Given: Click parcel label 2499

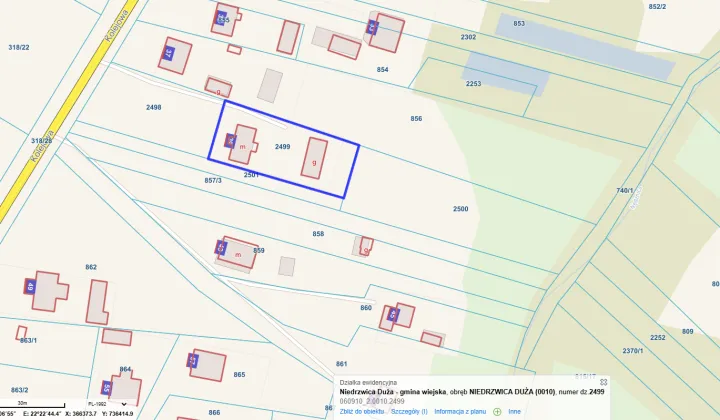Looking at the screenshot, I should tap(282, 146).
